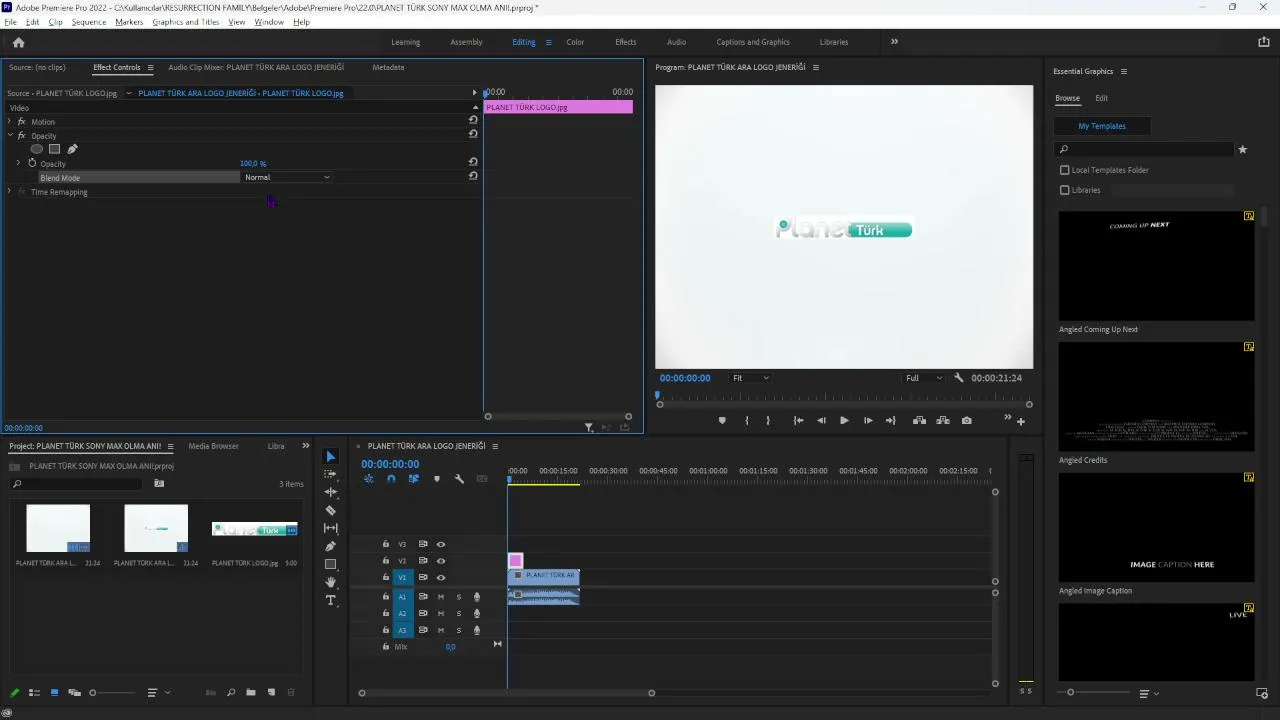Export a frame with the camera icon
Screen dimensions: 1280x720
967,421
